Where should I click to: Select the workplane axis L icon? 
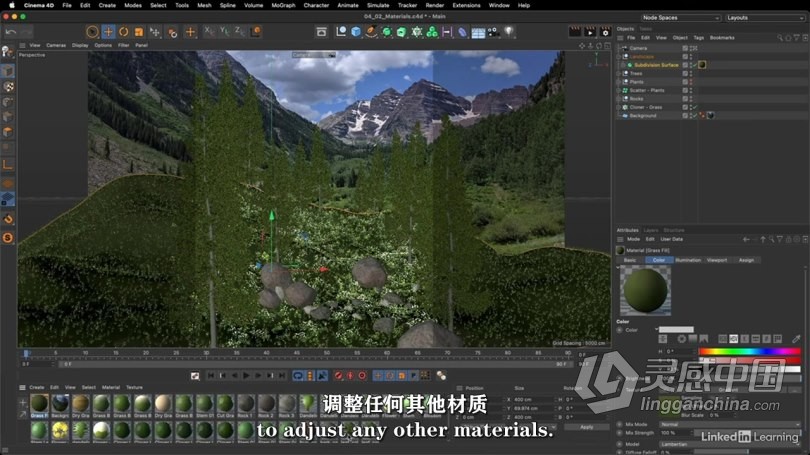8,165
